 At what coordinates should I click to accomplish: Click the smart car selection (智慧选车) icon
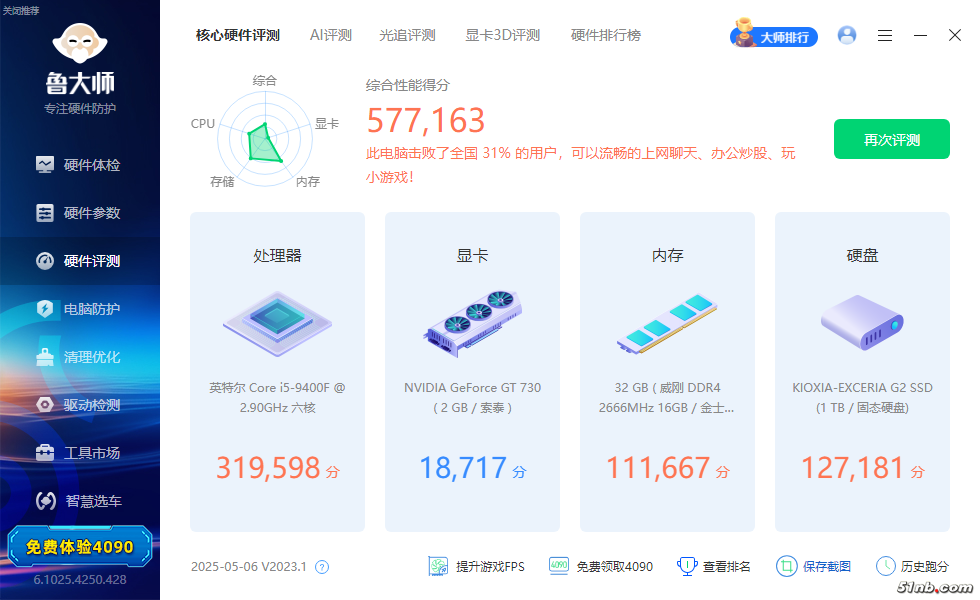point(45,501)
